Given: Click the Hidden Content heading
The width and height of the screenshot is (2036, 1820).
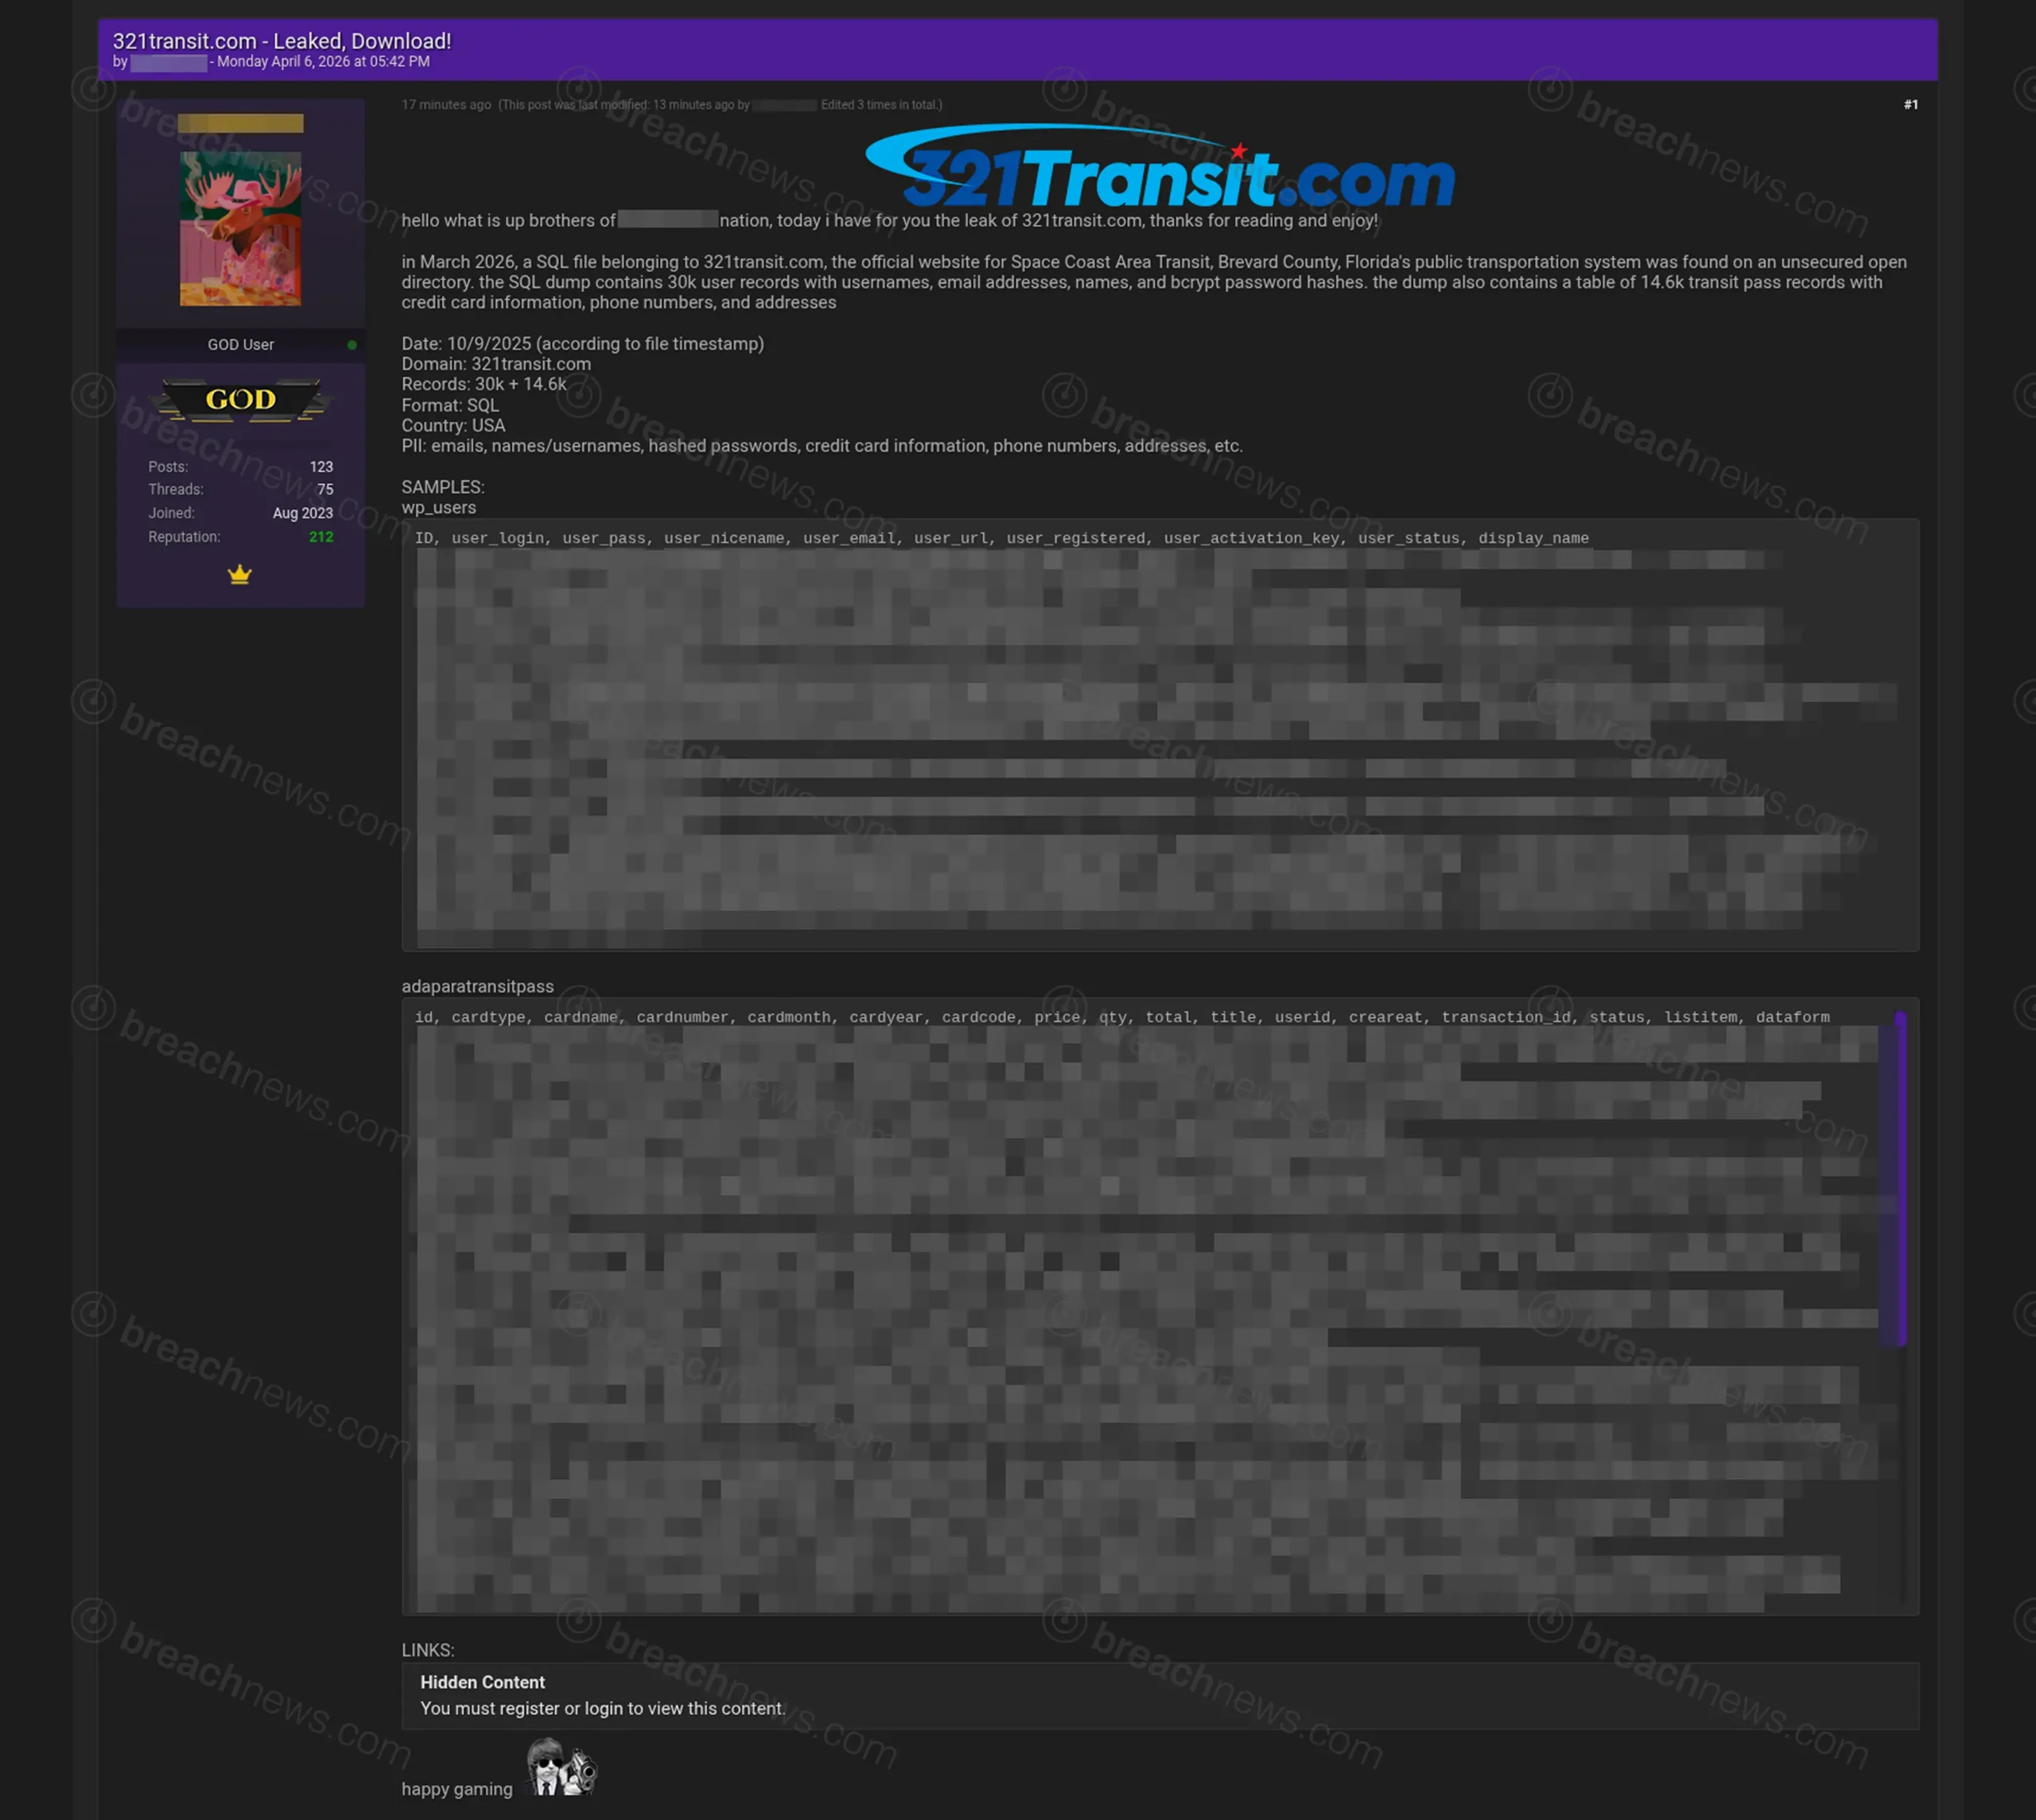Looking at the screenshot, I should (x=482, y=1682).
